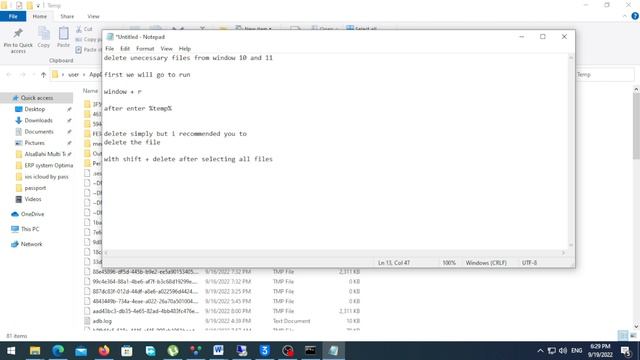
Task: Open Notepad File menu
Action: (x=109, y=49)
